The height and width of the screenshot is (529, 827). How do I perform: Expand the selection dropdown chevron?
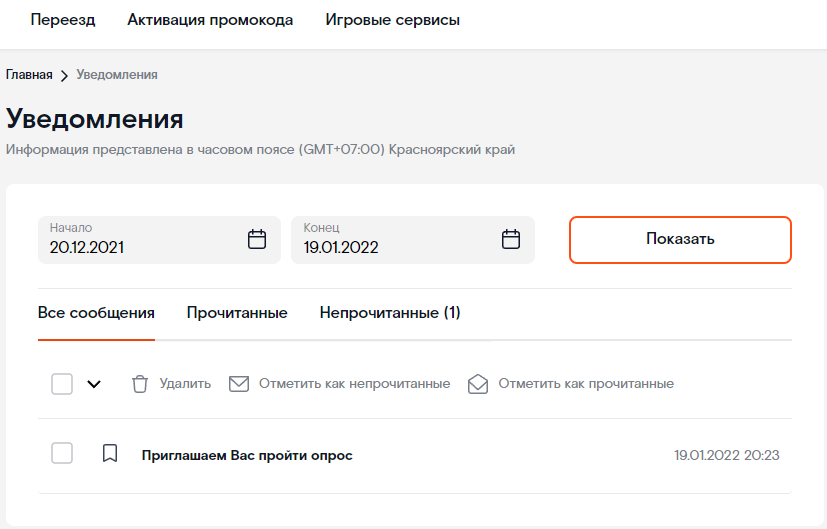94,384
